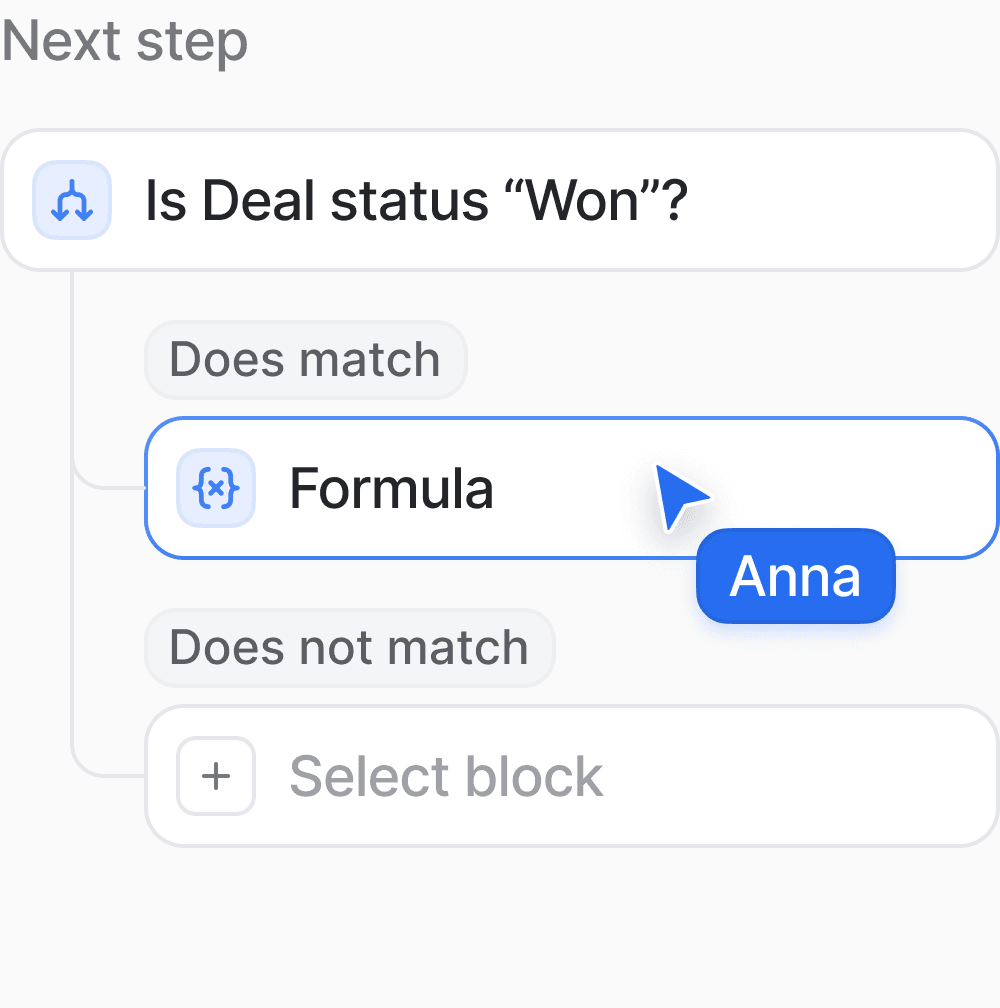Click the word Won in the condition title
This screenshot has height=1008, width=1000.
point(584,201)
